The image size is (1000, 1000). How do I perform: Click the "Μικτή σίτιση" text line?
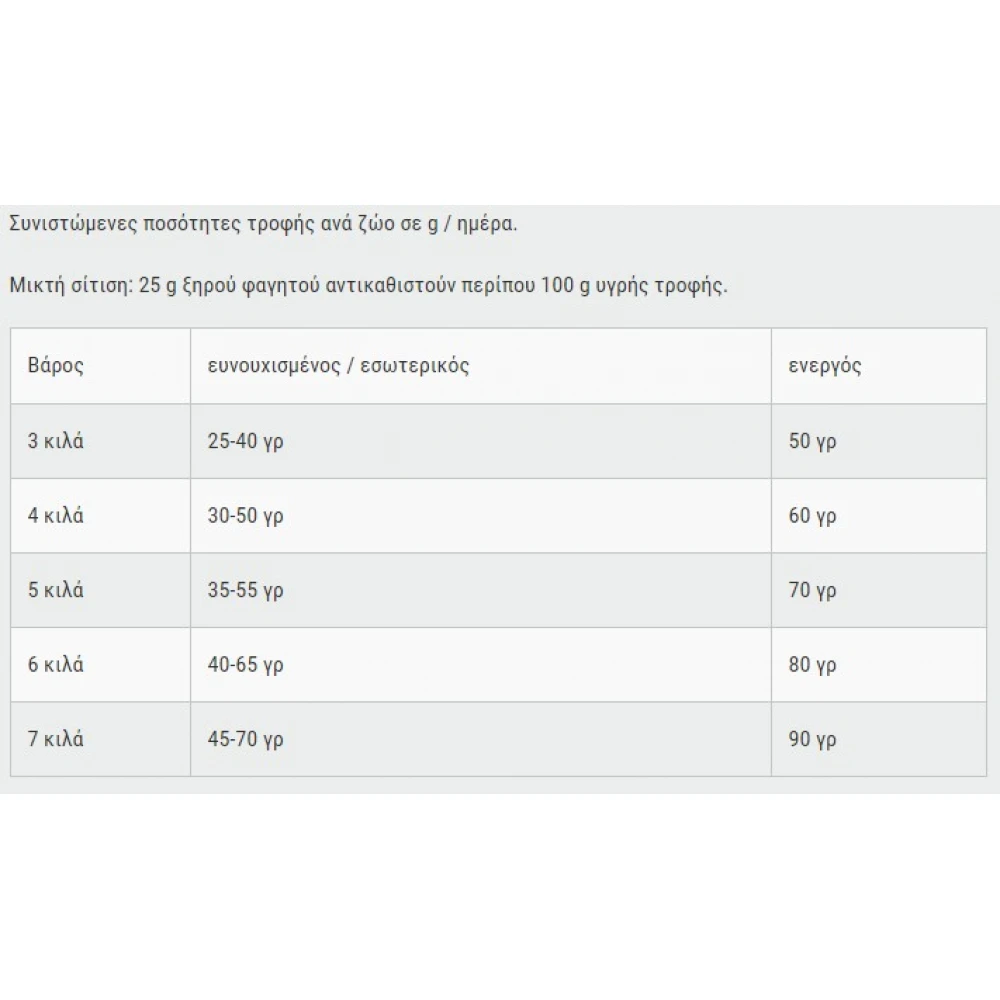pyautogui.click(x=368, y=285)
